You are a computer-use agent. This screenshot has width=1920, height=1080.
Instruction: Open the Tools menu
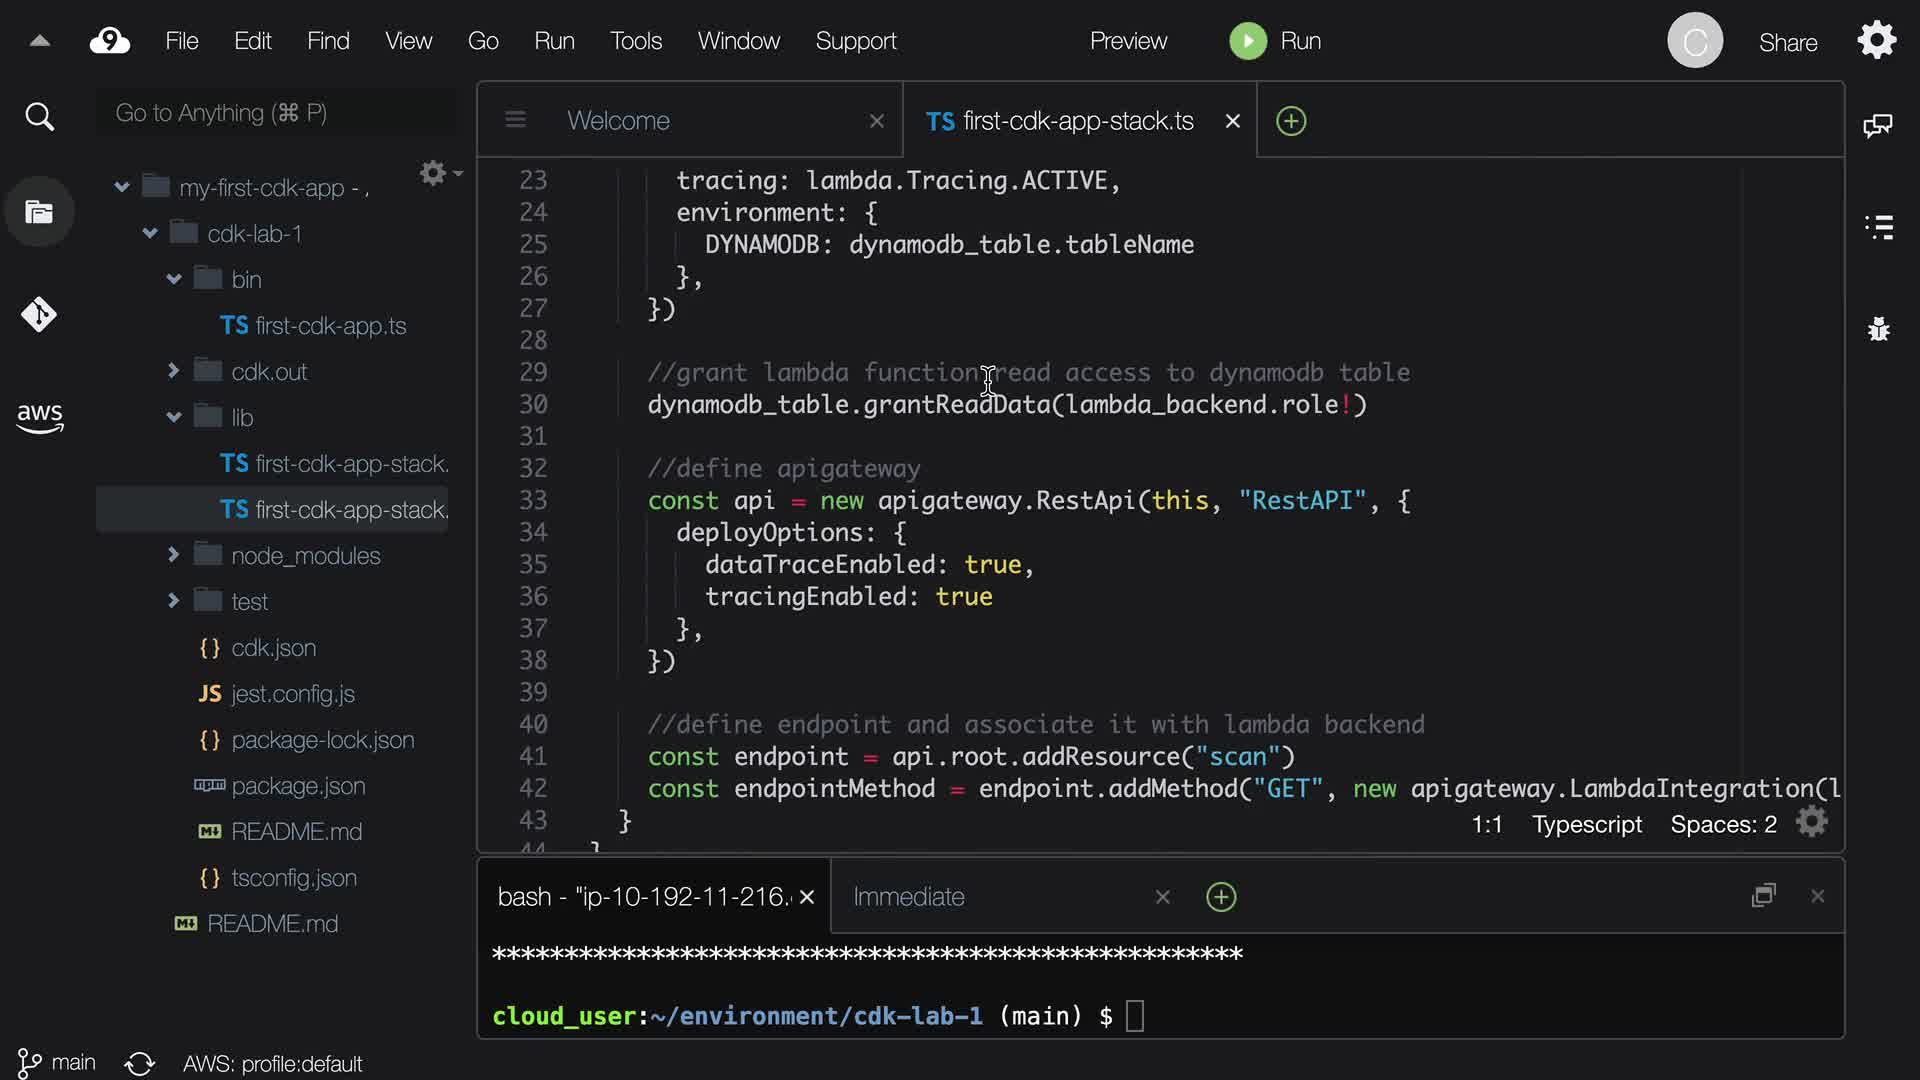coord(636,41)
